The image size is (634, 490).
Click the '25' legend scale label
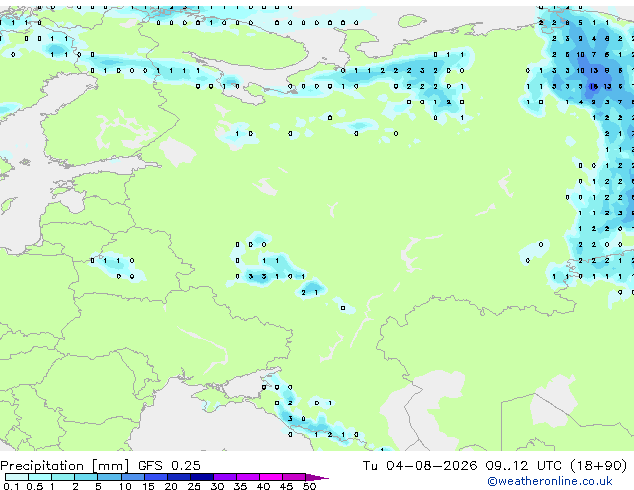tap(194, 486)
